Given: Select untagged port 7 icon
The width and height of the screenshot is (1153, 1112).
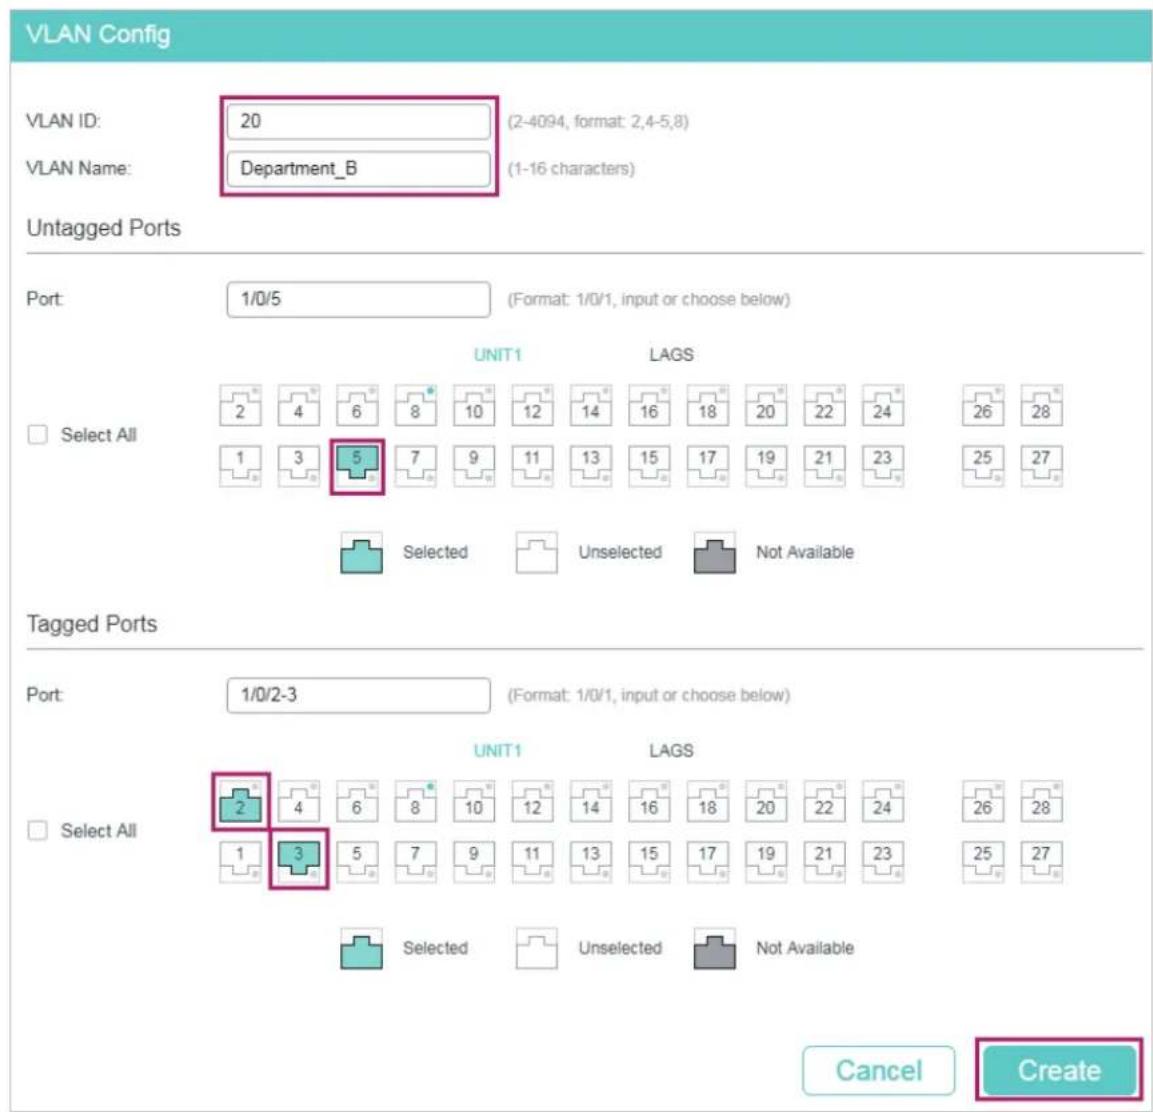Looking at the screenshot, I should [x=415, y=466].
